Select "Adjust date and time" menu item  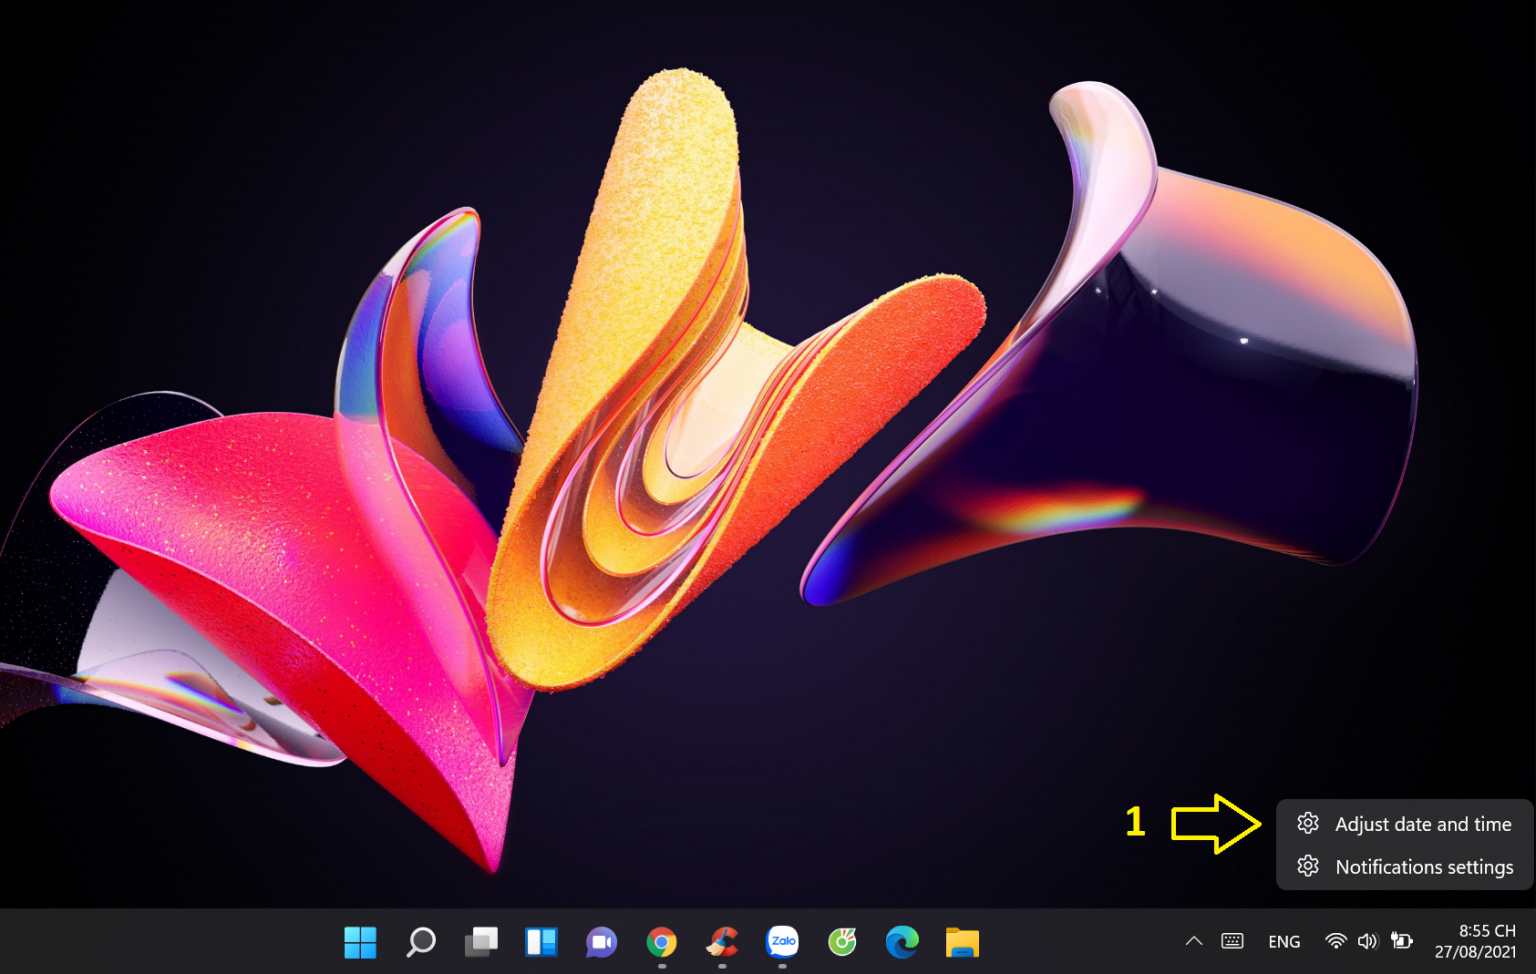(1422, 824)
